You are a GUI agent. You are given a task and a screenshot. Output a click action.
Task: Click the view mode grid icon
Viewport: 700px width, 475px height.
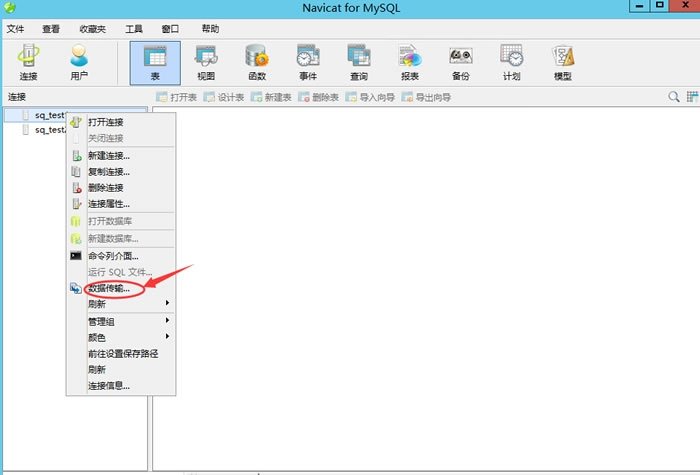692,96
